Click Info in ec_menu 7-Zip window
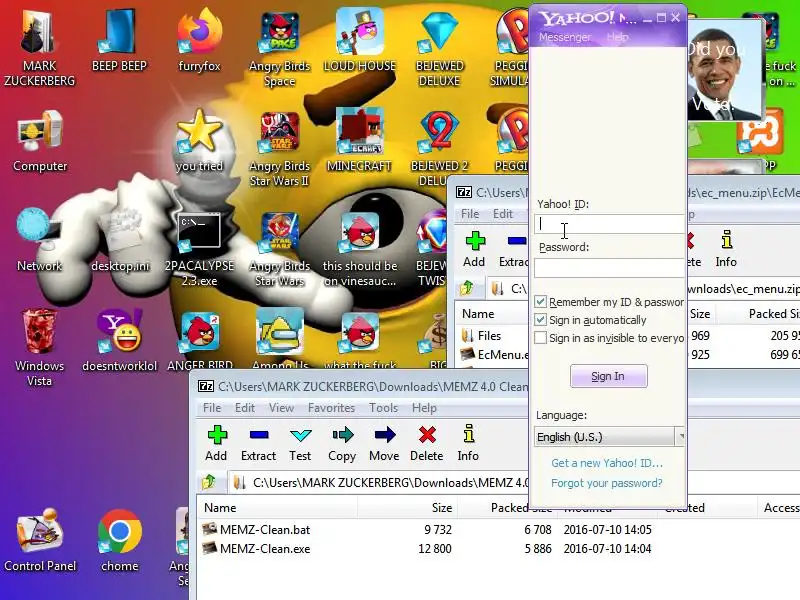The width and height of the screenshot is (800, 600). coord(726,249)
